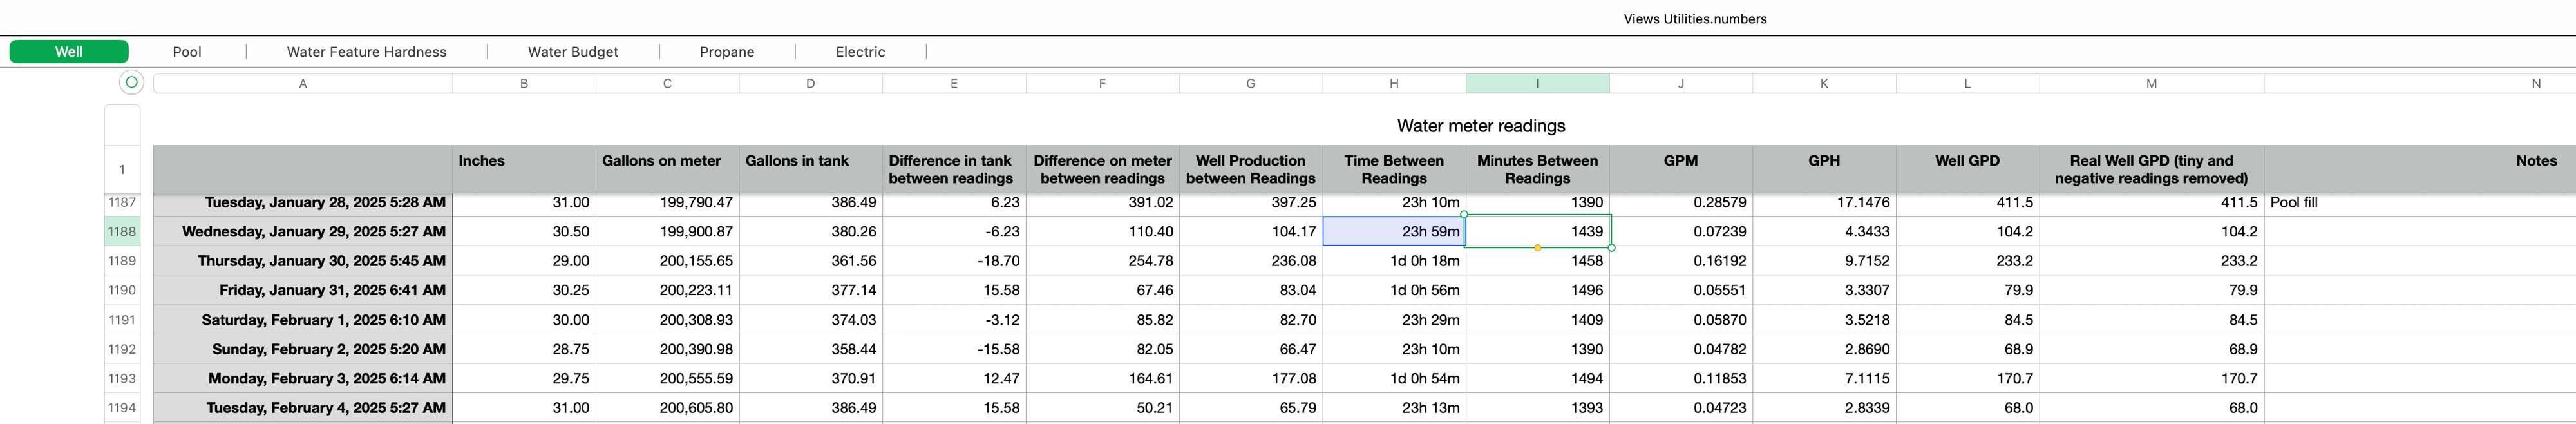Select the Water Budget tab
Screen dimensions: 2576x424
[x=572, y=52]
